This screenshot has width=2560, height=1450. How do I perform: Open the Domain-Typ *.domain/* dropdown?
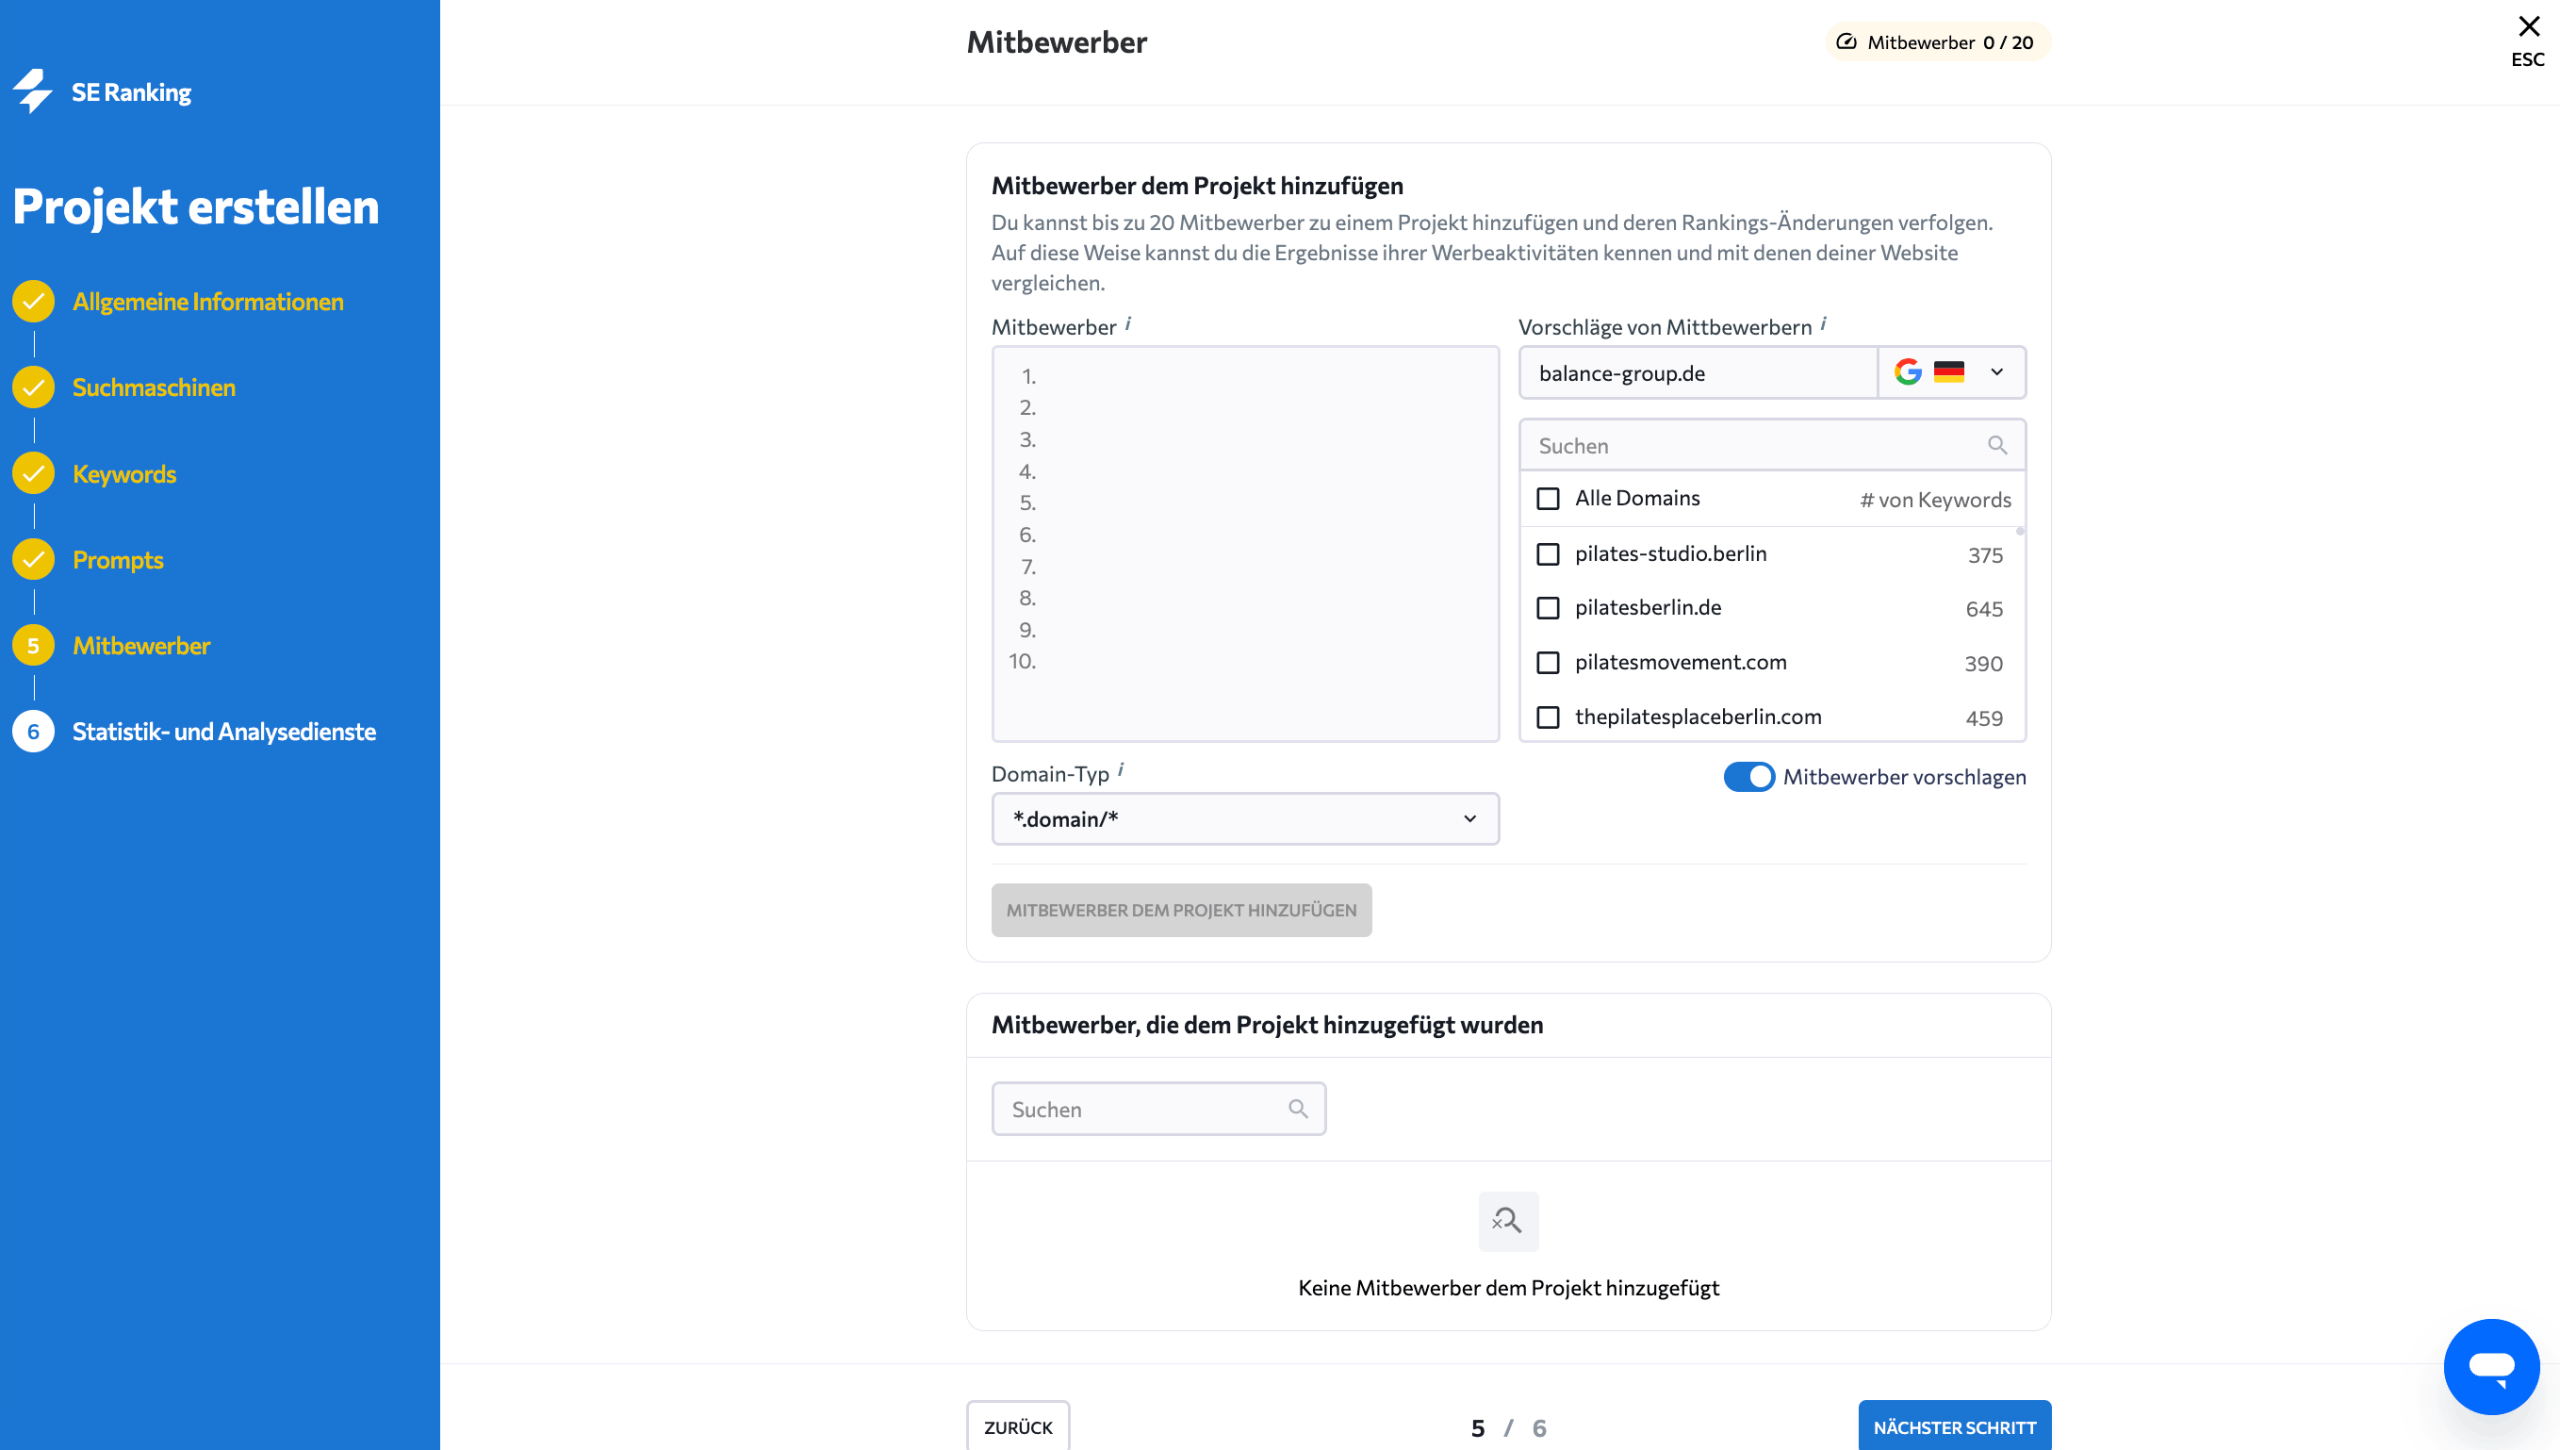(1245, 819)
